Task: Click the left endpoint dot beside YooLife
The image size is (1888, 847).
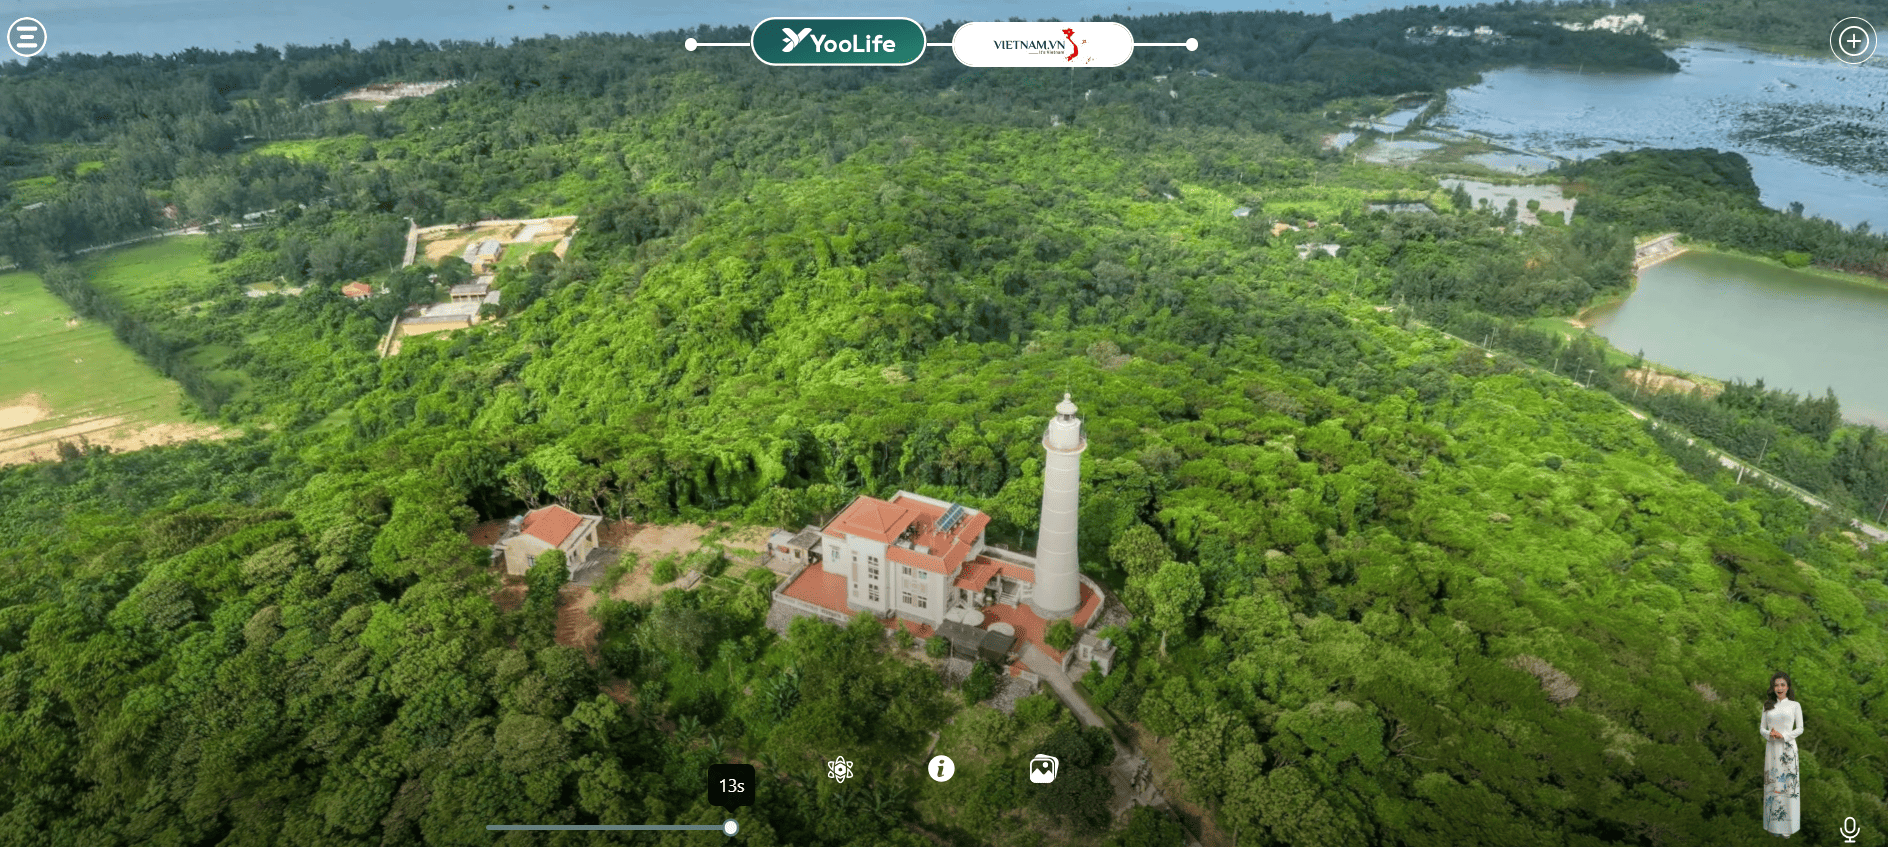Action: 691,45
